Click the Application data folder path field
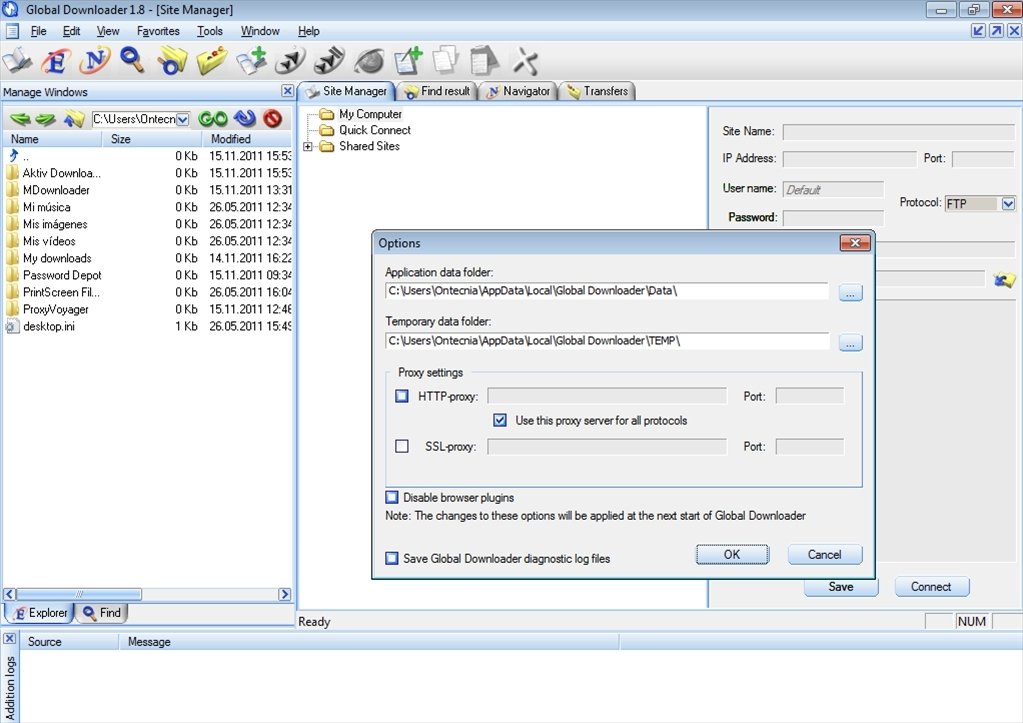This screenshot has height=723, width=1023. click(x=607, y=291)
